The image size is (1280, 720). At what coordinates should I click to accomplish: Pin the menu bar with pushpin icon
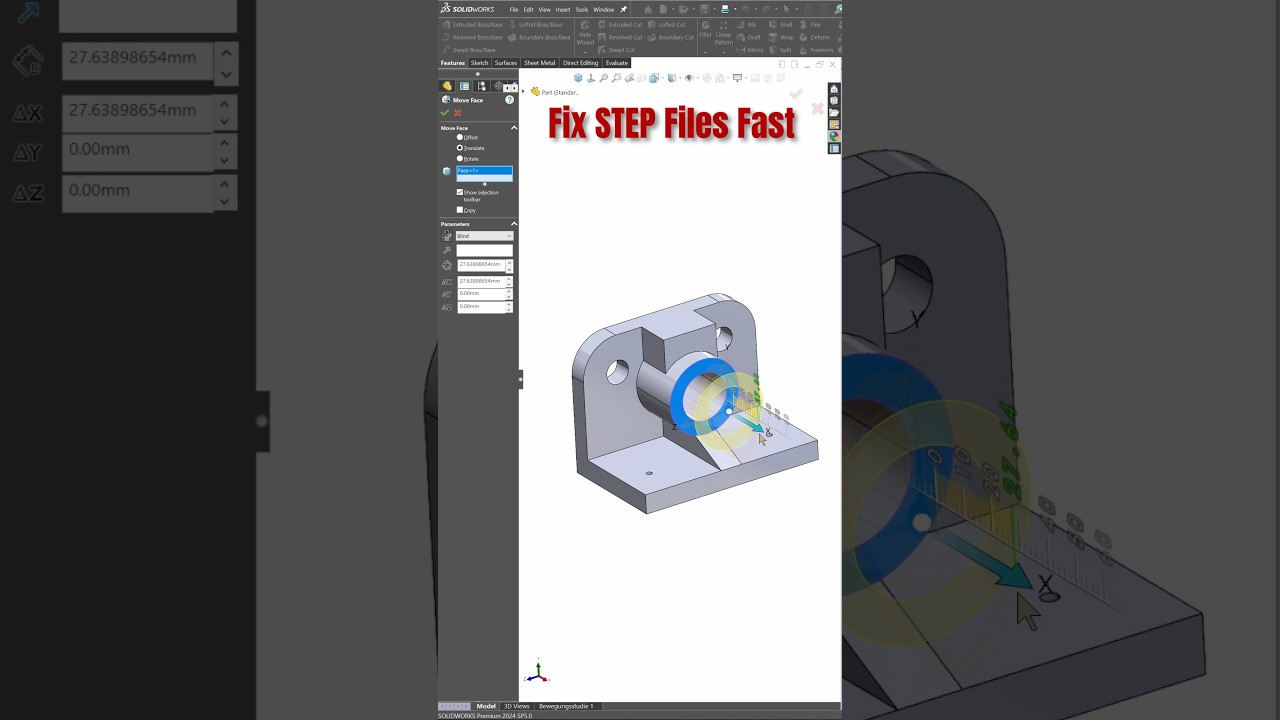[624, 9]
